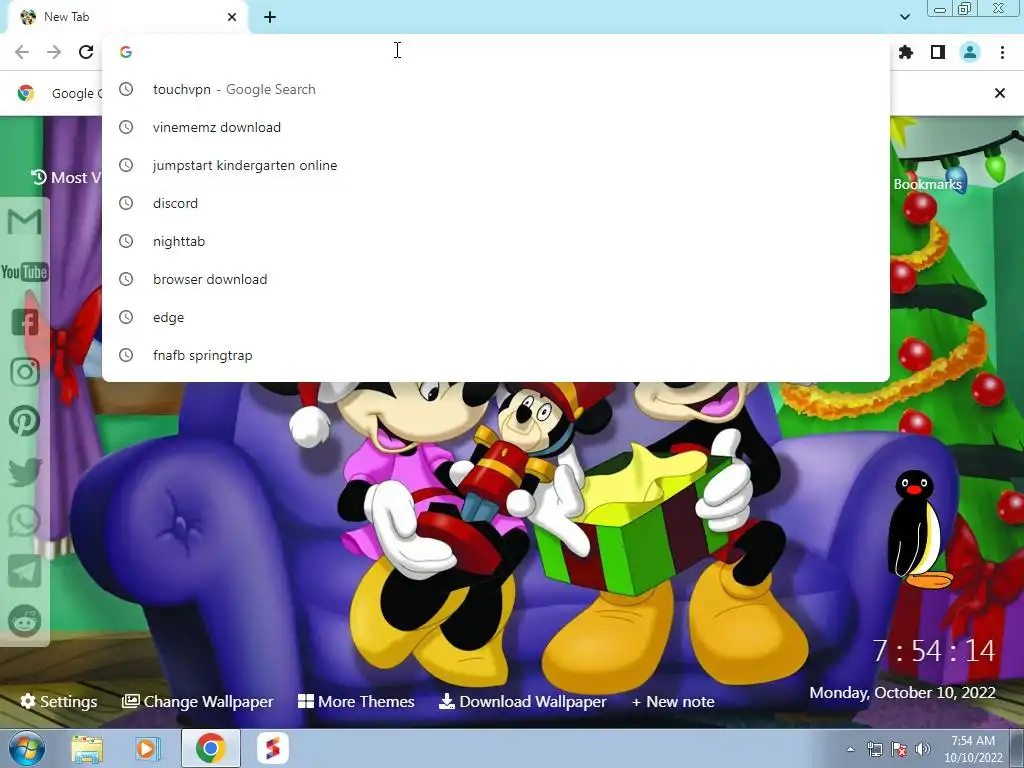Screen dimensions: 1024x768
Task: Close the New Tab tab
Action: (x=232, y=17)
